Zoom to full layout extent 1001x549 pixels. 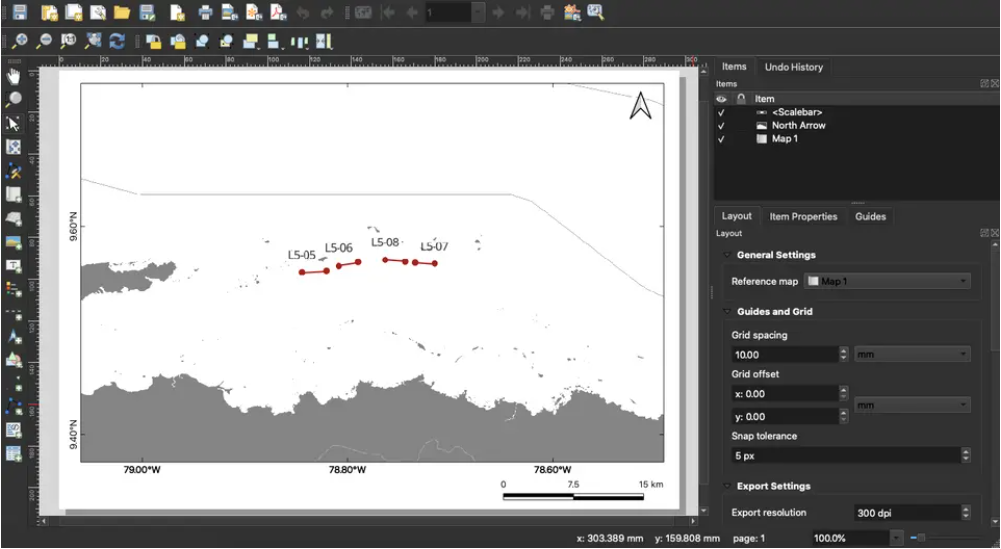[x=93, y=41]
